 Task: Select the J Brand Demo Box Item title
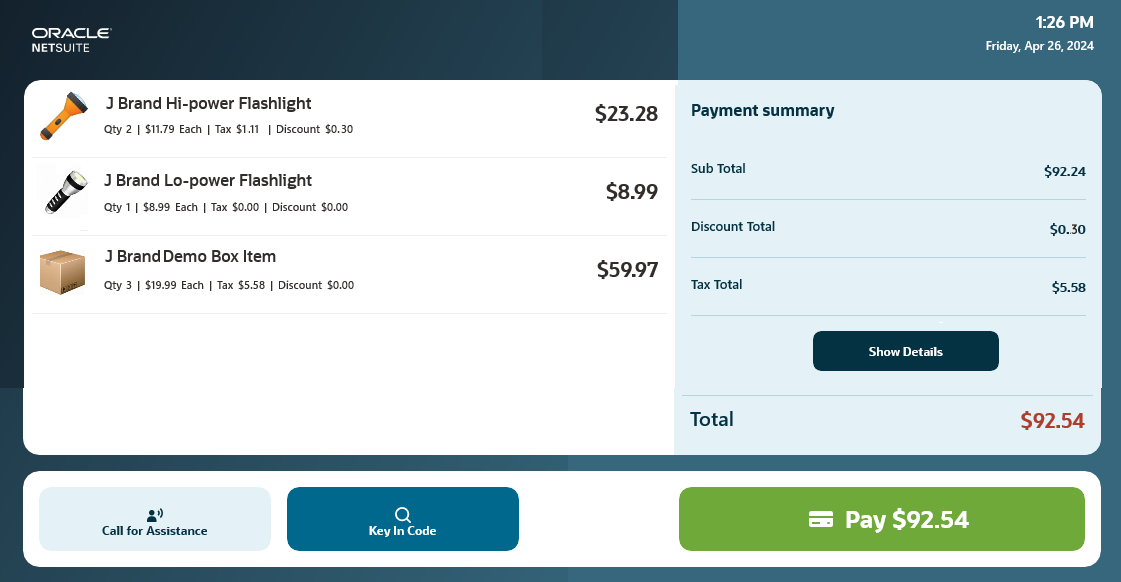click(x=190, y=256)
